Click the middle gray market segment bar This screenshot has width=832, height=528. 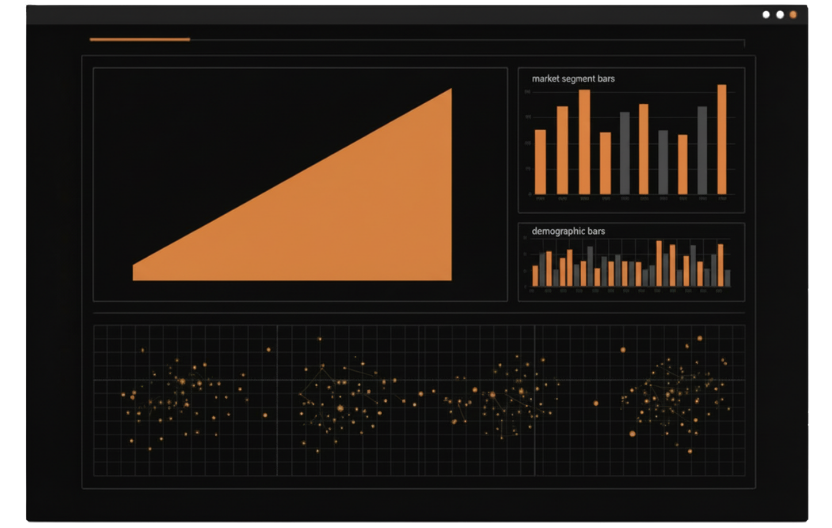coord(663,162)
